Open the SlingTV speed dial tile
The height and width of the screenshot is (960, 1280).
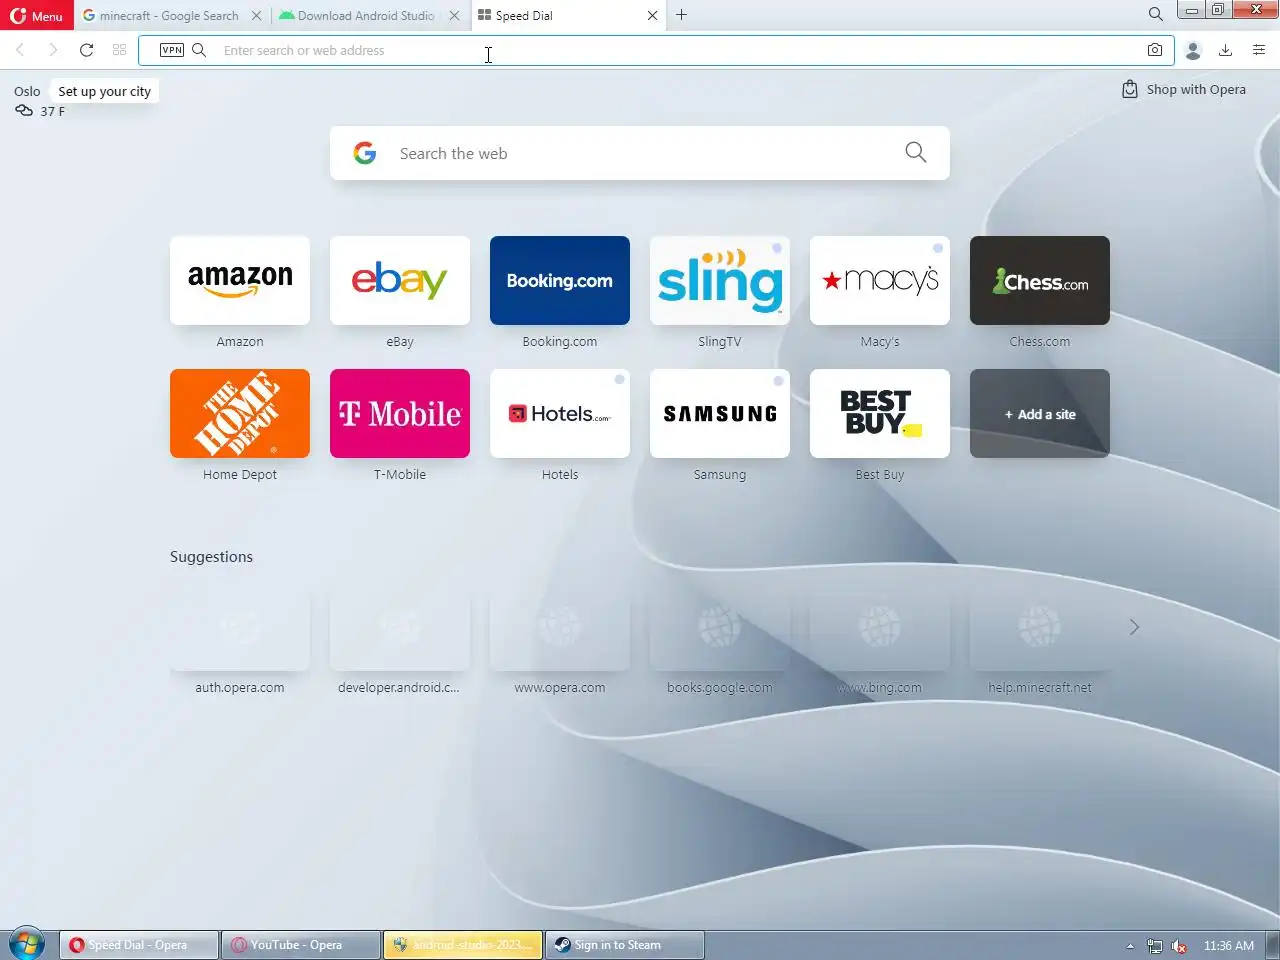pyautogui.click(x=720, y=280)
